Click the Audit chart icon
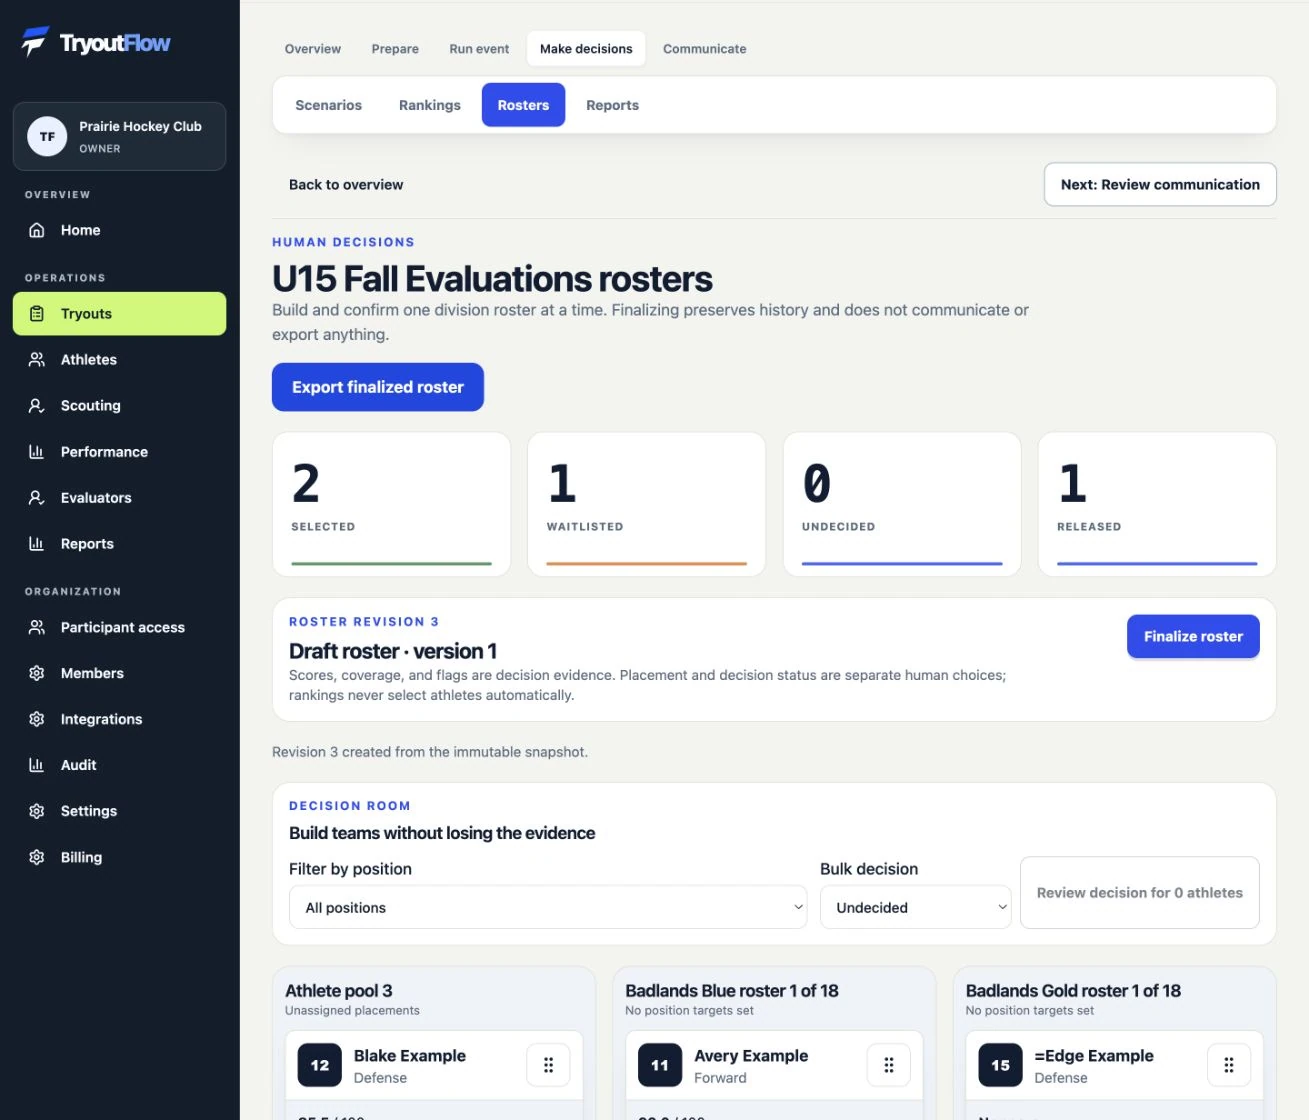1309x1120 pixels. (x=37, y=766)
